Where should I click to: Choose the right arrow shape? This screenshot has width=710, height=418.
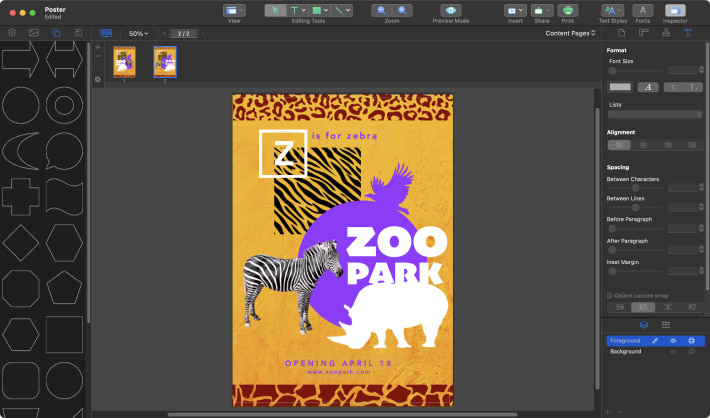pos(20,59)
